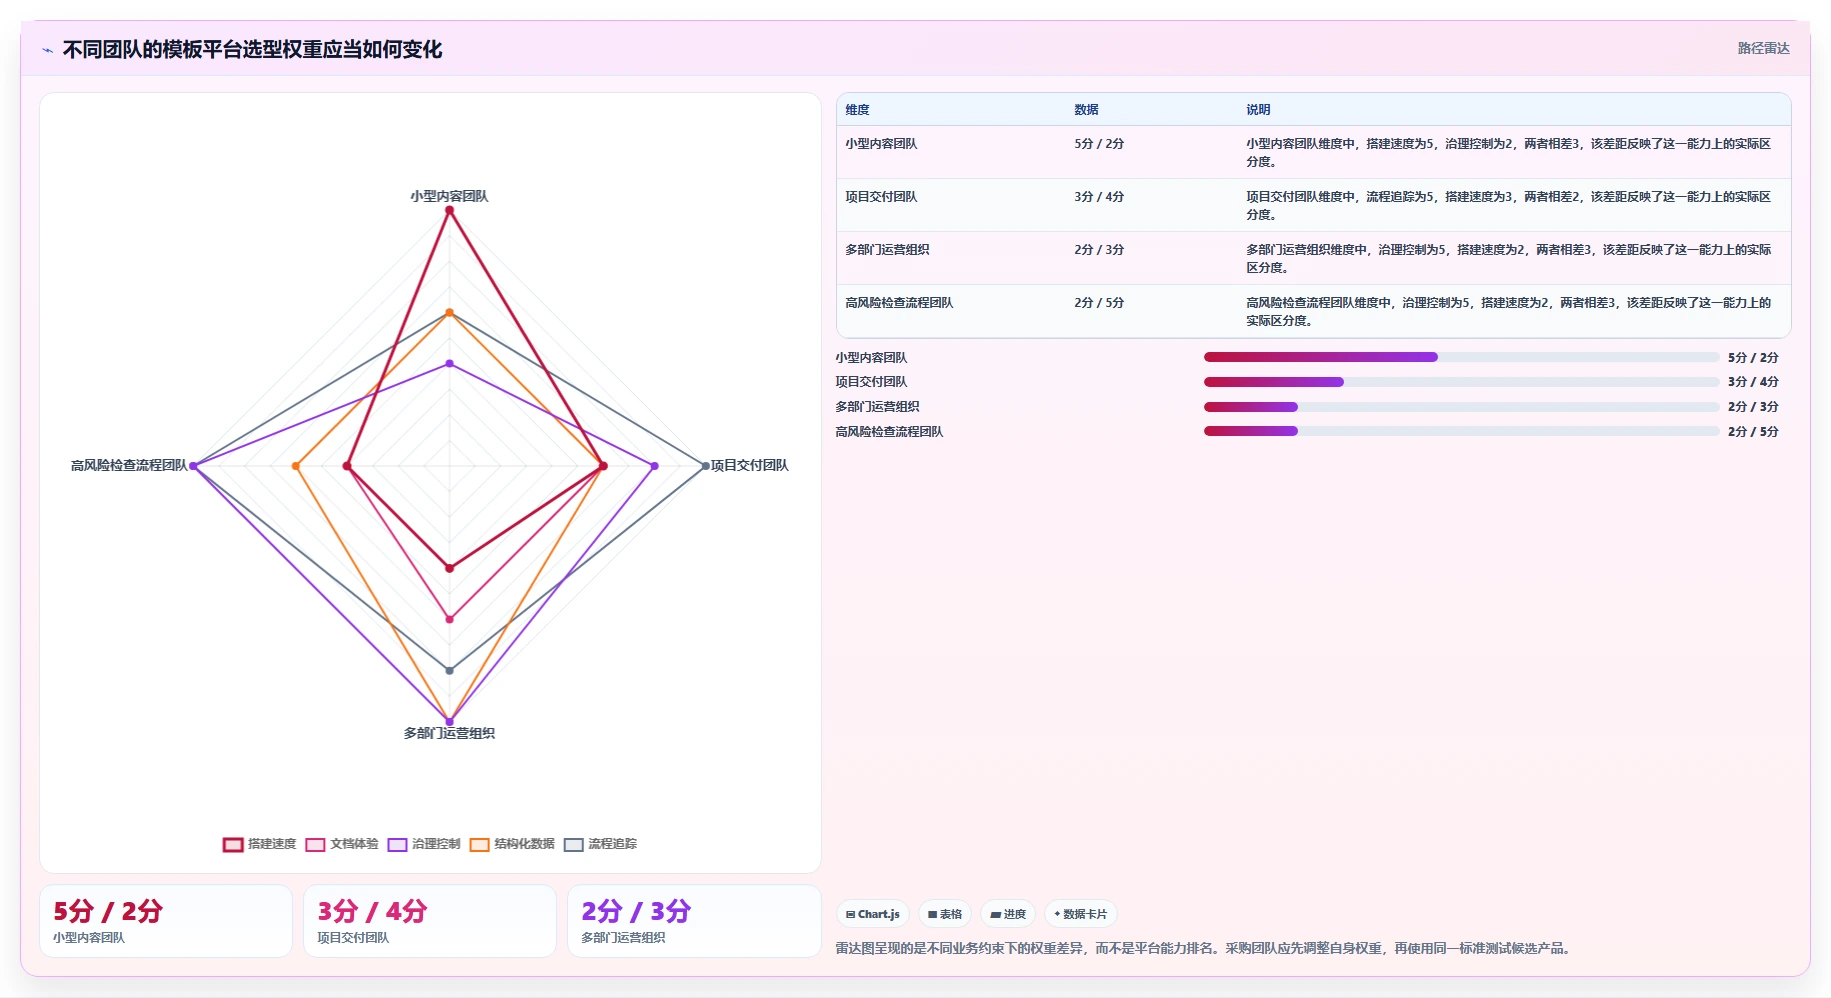Toggle the 流程追踪 legend item

click(600, 844)
